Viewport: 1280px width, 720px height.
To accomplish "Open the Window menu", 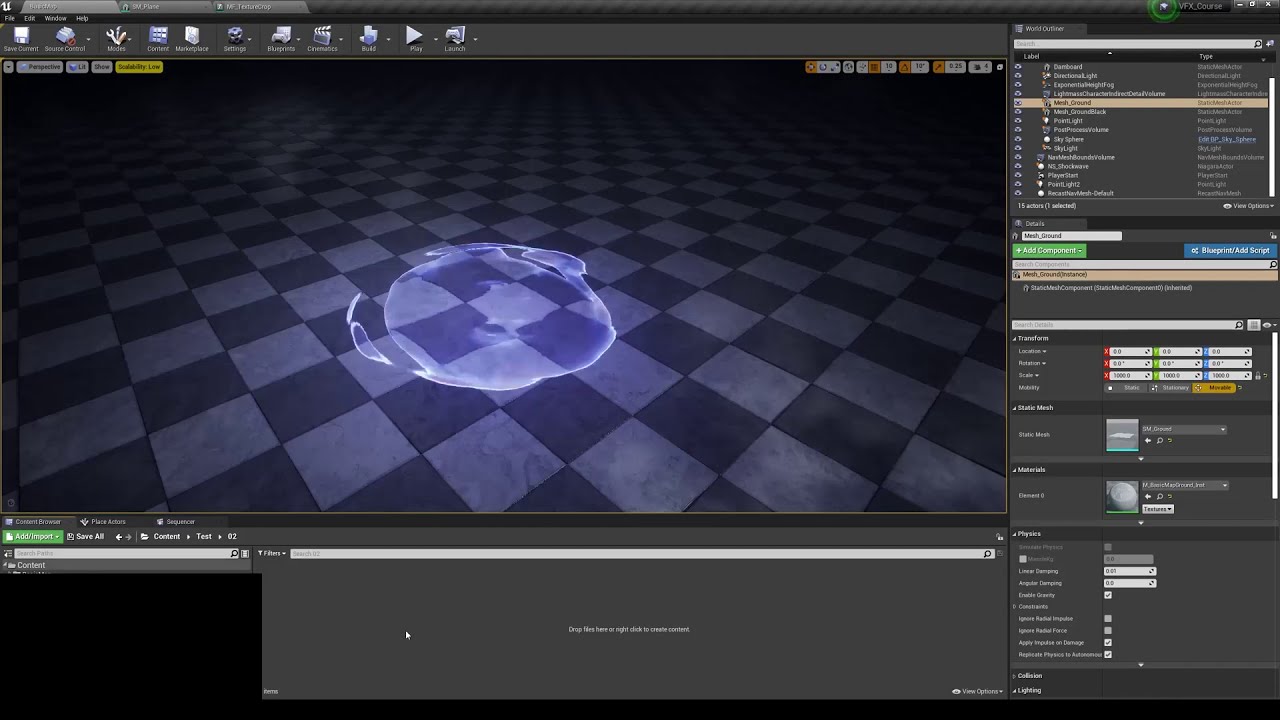I will (55, 18).
